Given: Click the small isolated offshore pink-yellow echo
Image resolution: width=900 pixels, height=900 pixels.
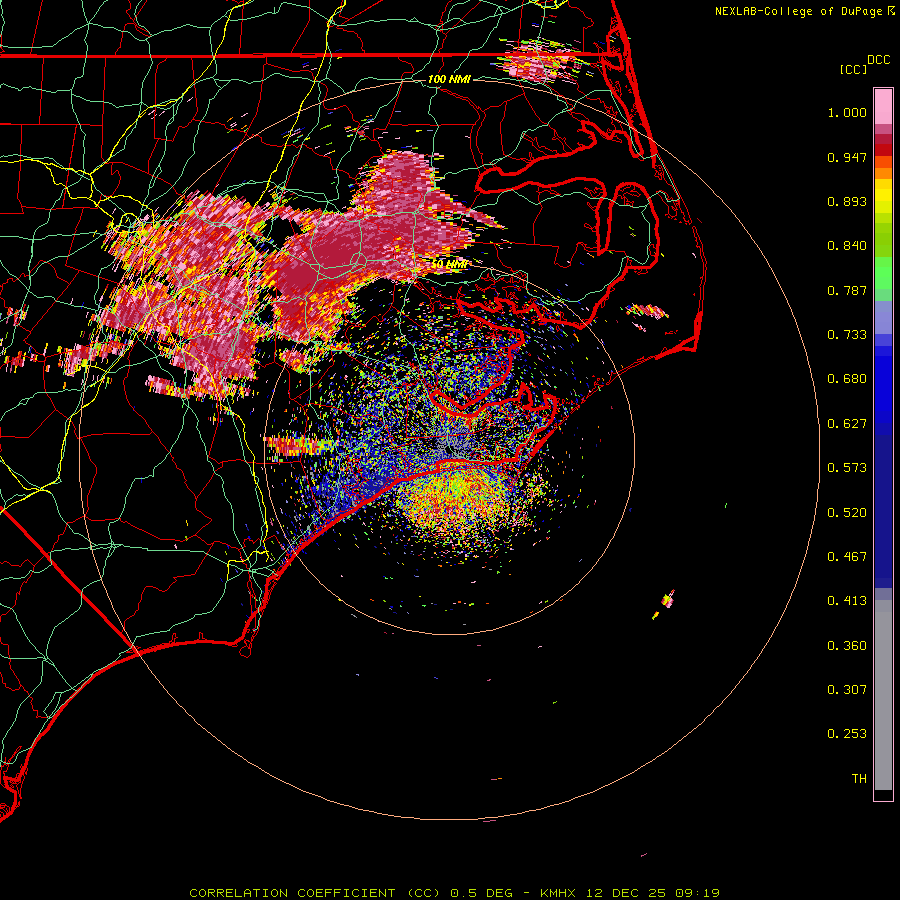Looking at the screenshot, I should pos(667,600).
